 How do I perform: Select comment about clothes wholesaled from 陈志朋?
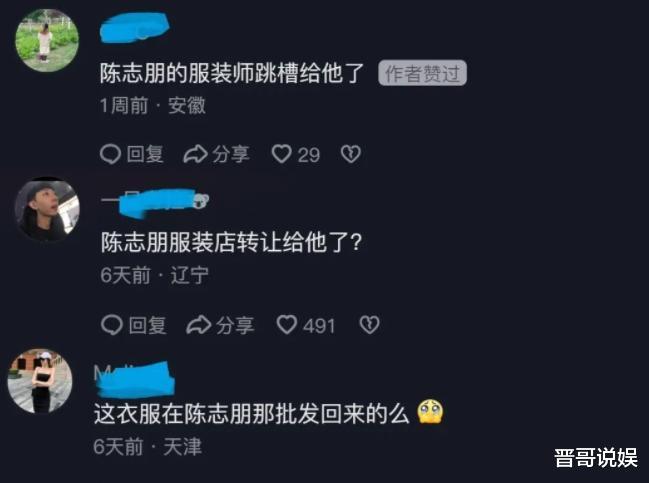point(269,413)
